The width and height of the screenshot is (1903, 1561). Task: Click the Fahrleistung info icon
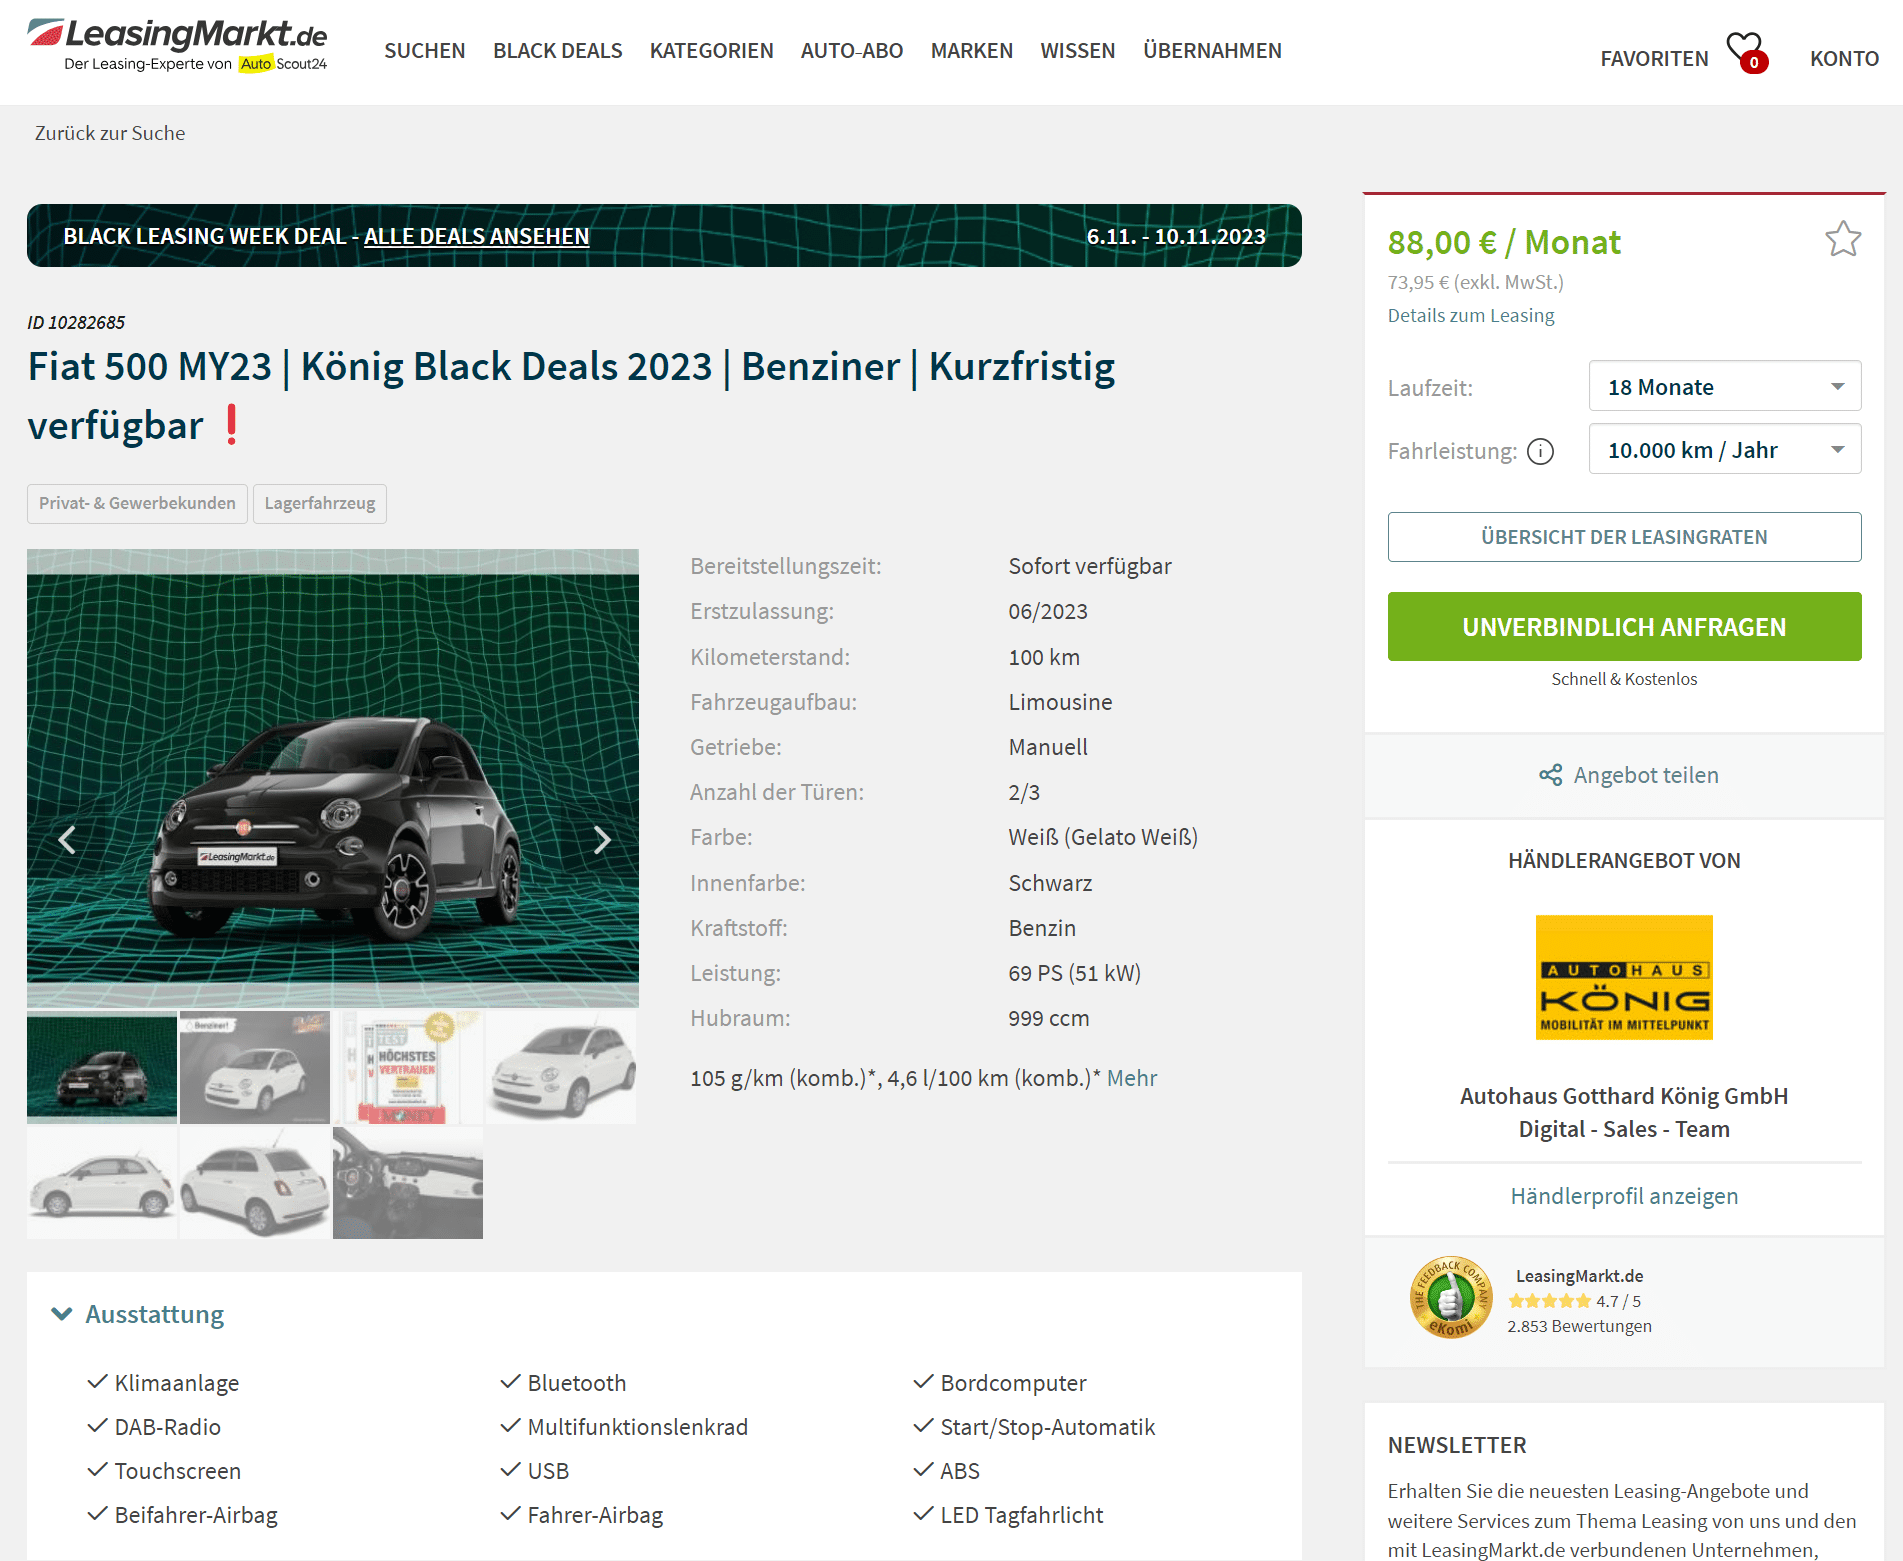point(1541,452)
